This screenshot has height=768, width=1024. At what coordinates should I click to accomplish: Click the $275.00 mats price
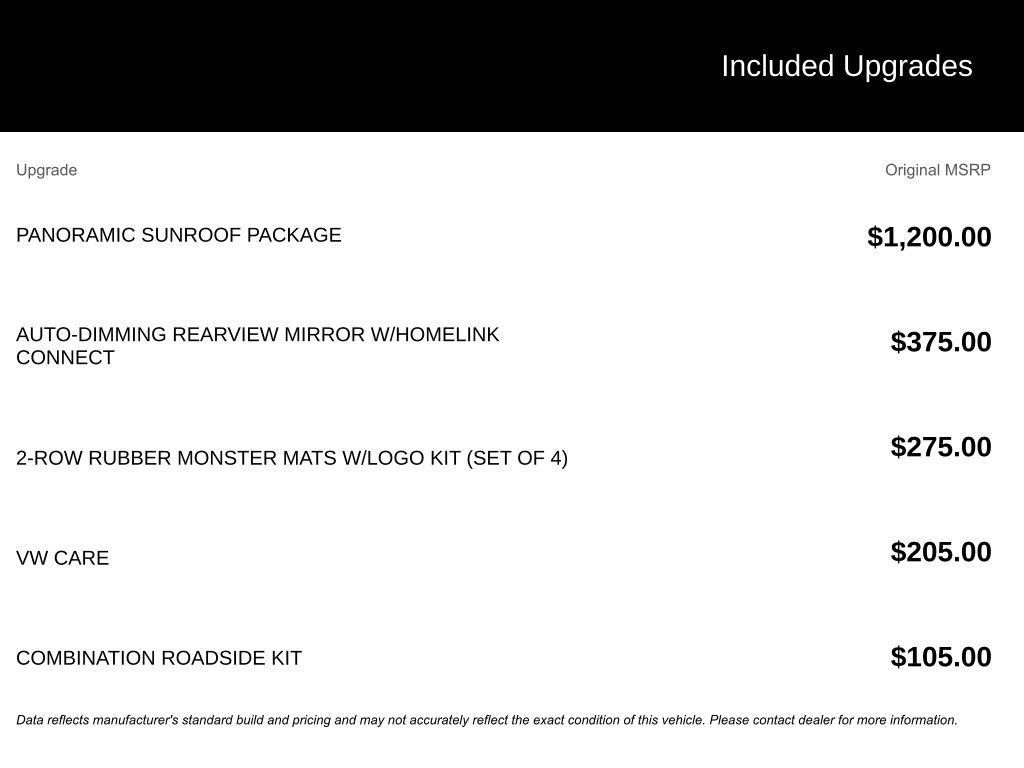(940, 447)
